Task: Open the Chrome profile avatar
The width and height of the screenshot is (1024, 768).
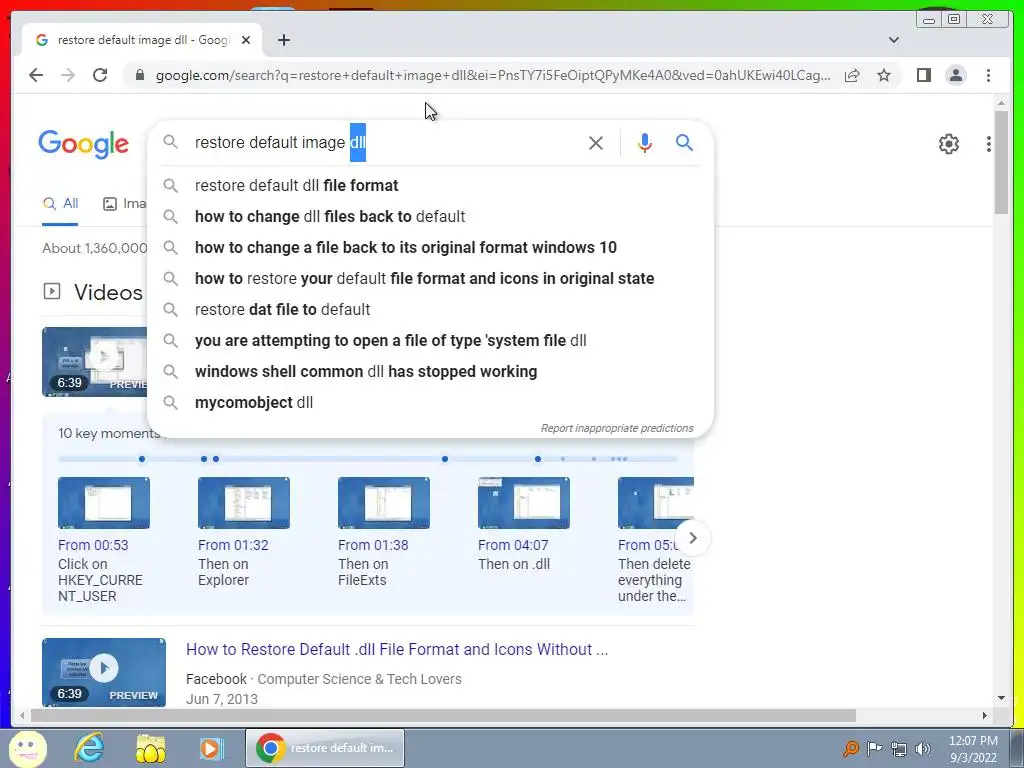Action: (955, 75)
